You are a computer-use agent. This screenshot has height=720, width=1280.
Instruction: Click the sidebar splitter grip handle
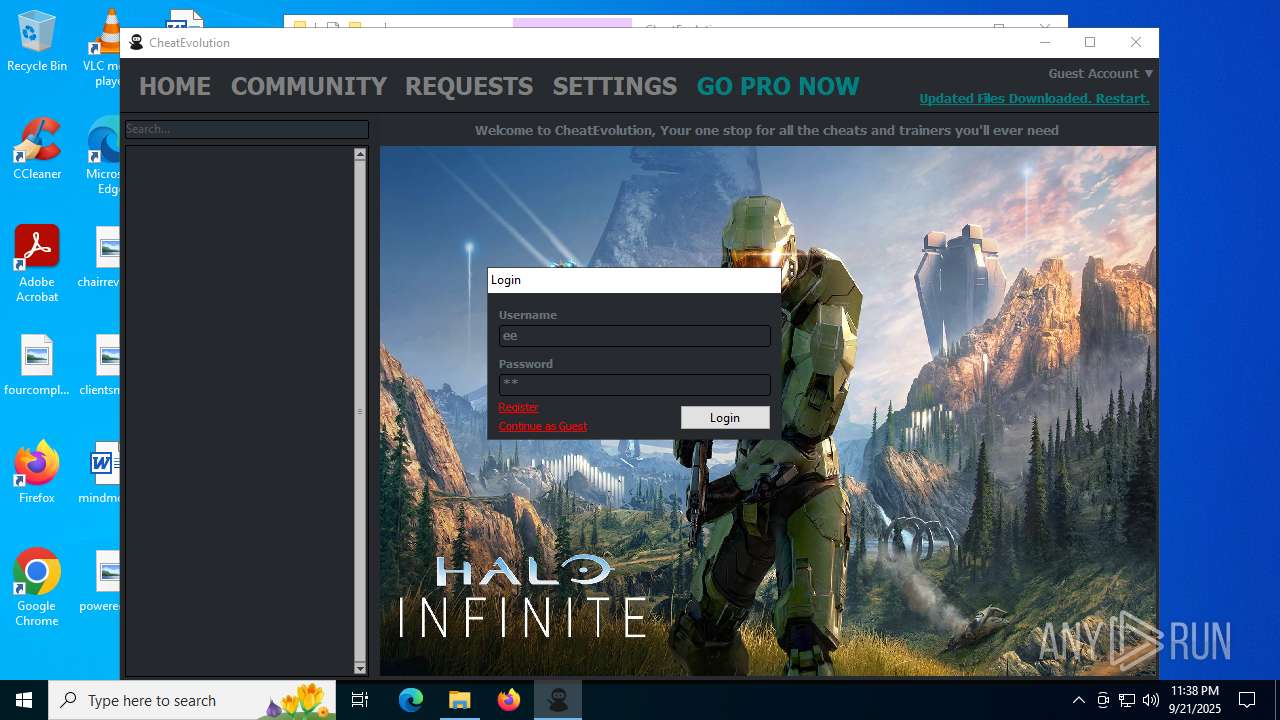point(360,411)
